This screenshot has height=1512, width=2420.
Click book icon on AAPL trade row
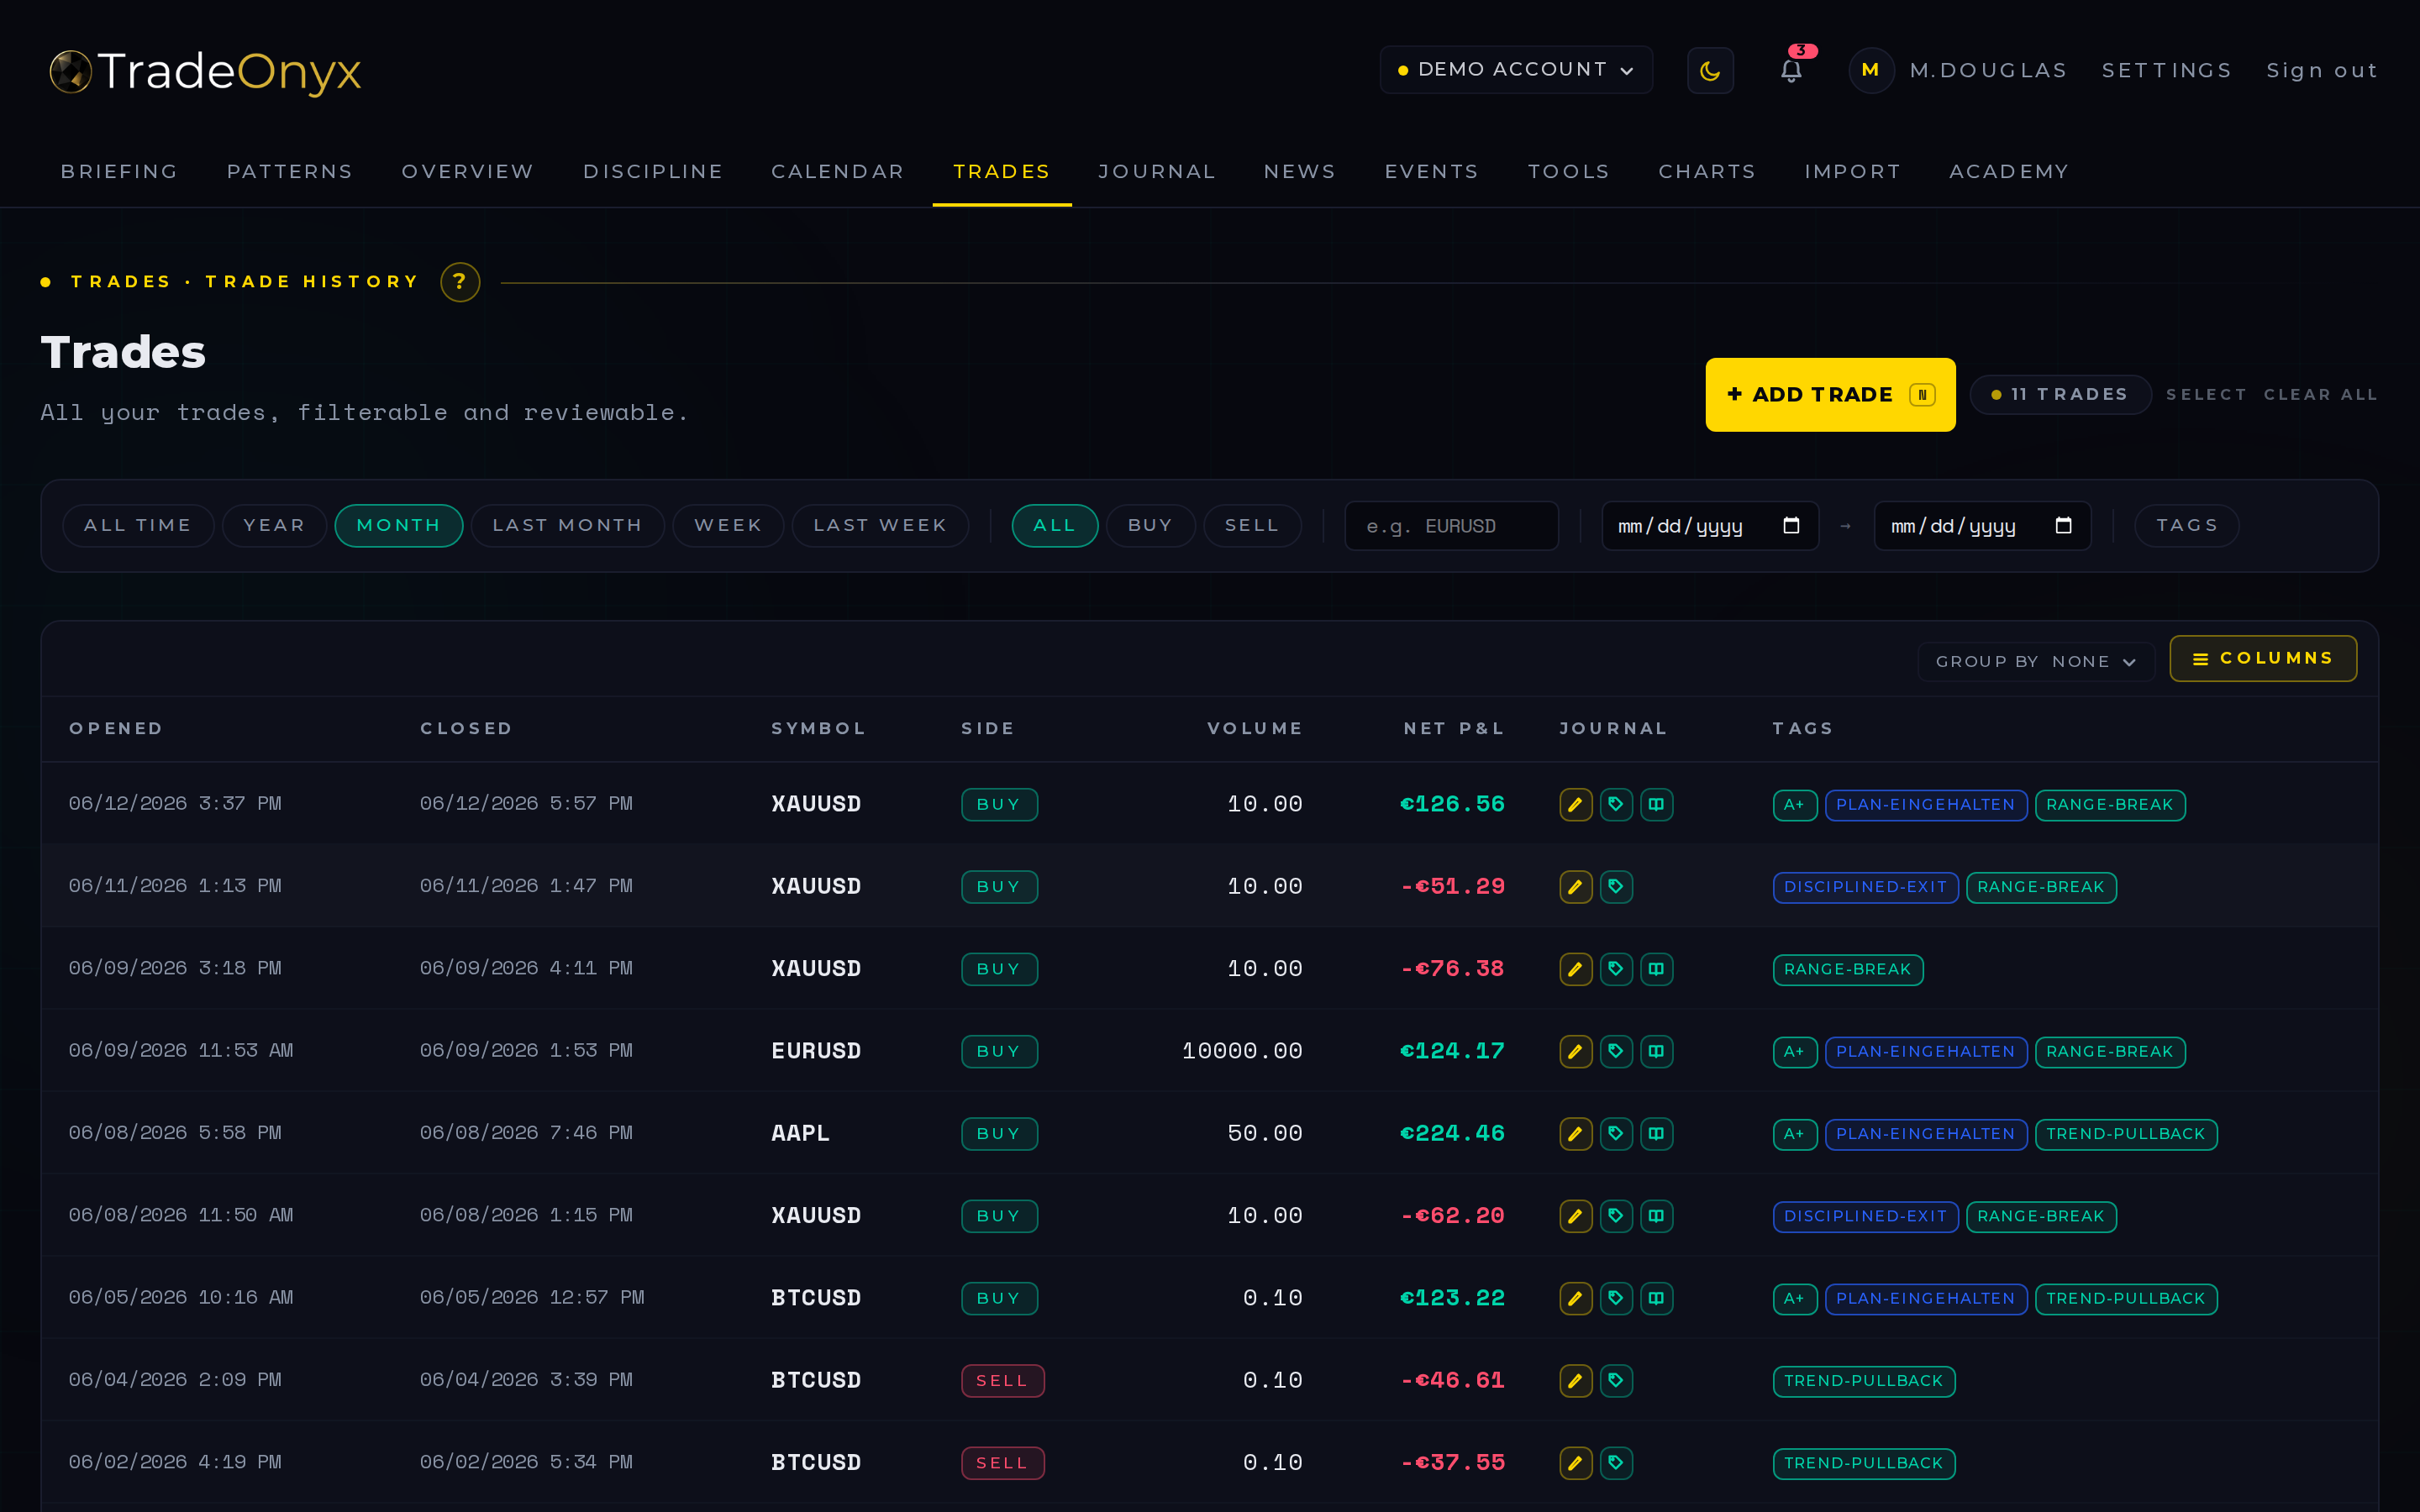click(1656, 1133)
